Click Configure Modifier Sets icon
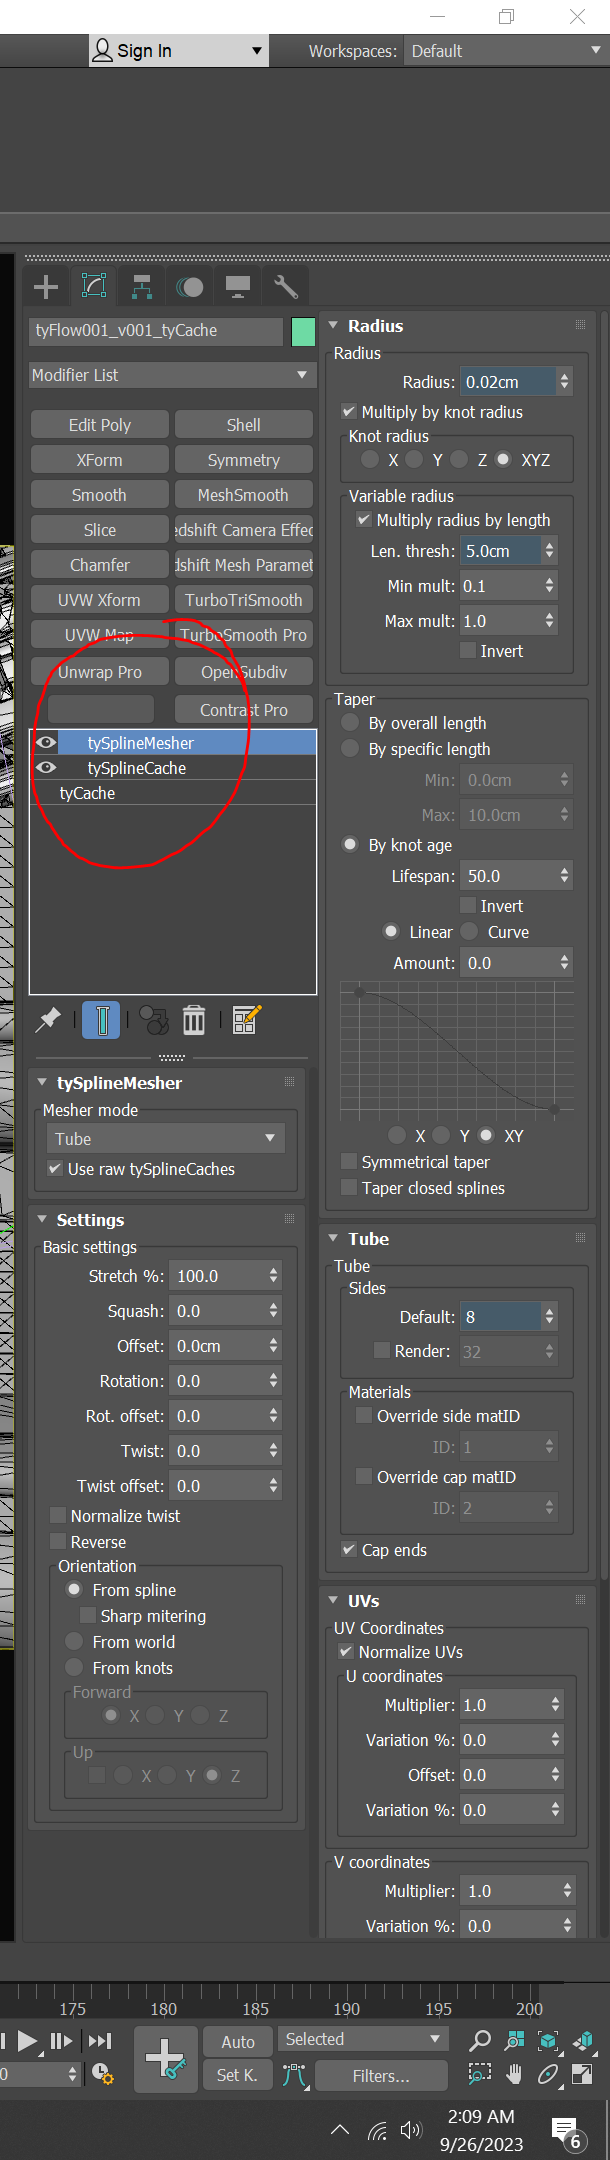 [x=246, y=1020]
